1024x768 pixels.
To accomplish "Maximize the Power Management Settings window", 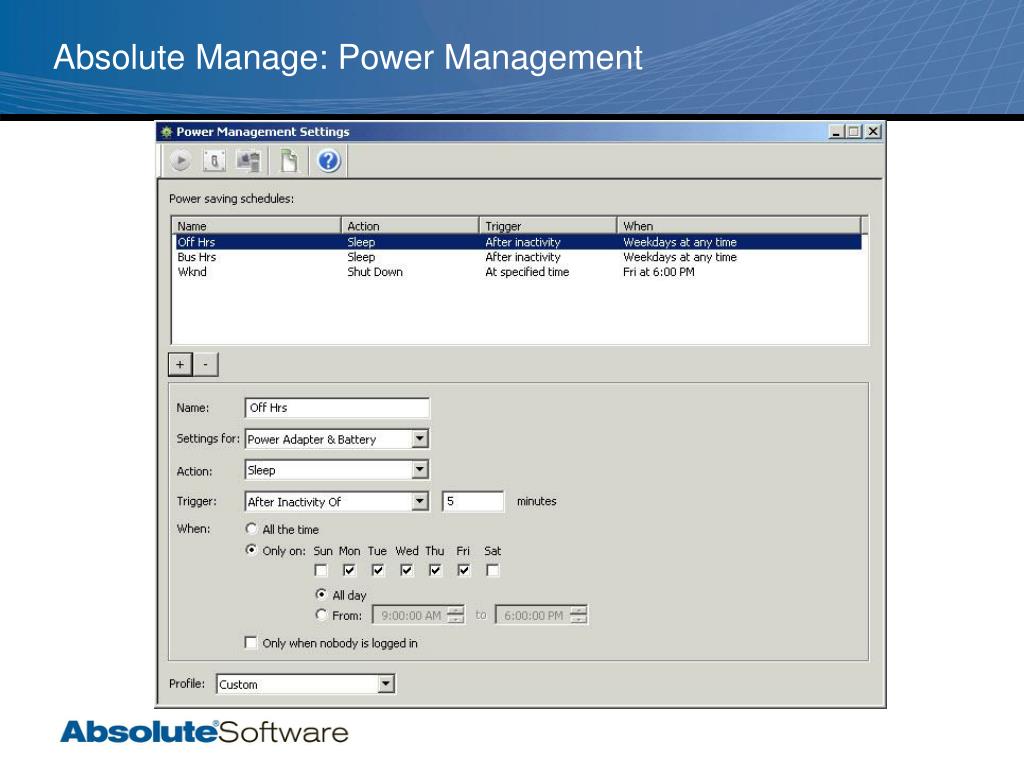I will (853, 132).
